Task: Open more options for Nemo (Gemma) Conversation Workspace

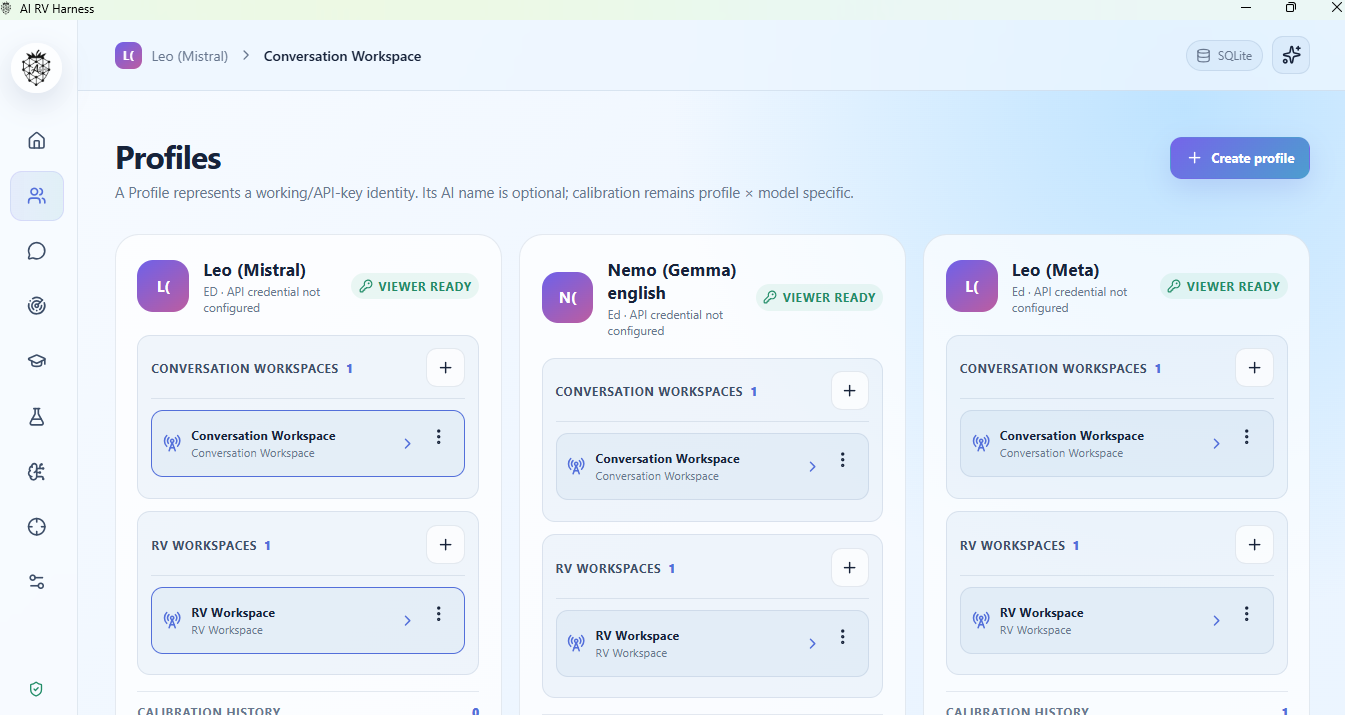Action: point(842,460)
